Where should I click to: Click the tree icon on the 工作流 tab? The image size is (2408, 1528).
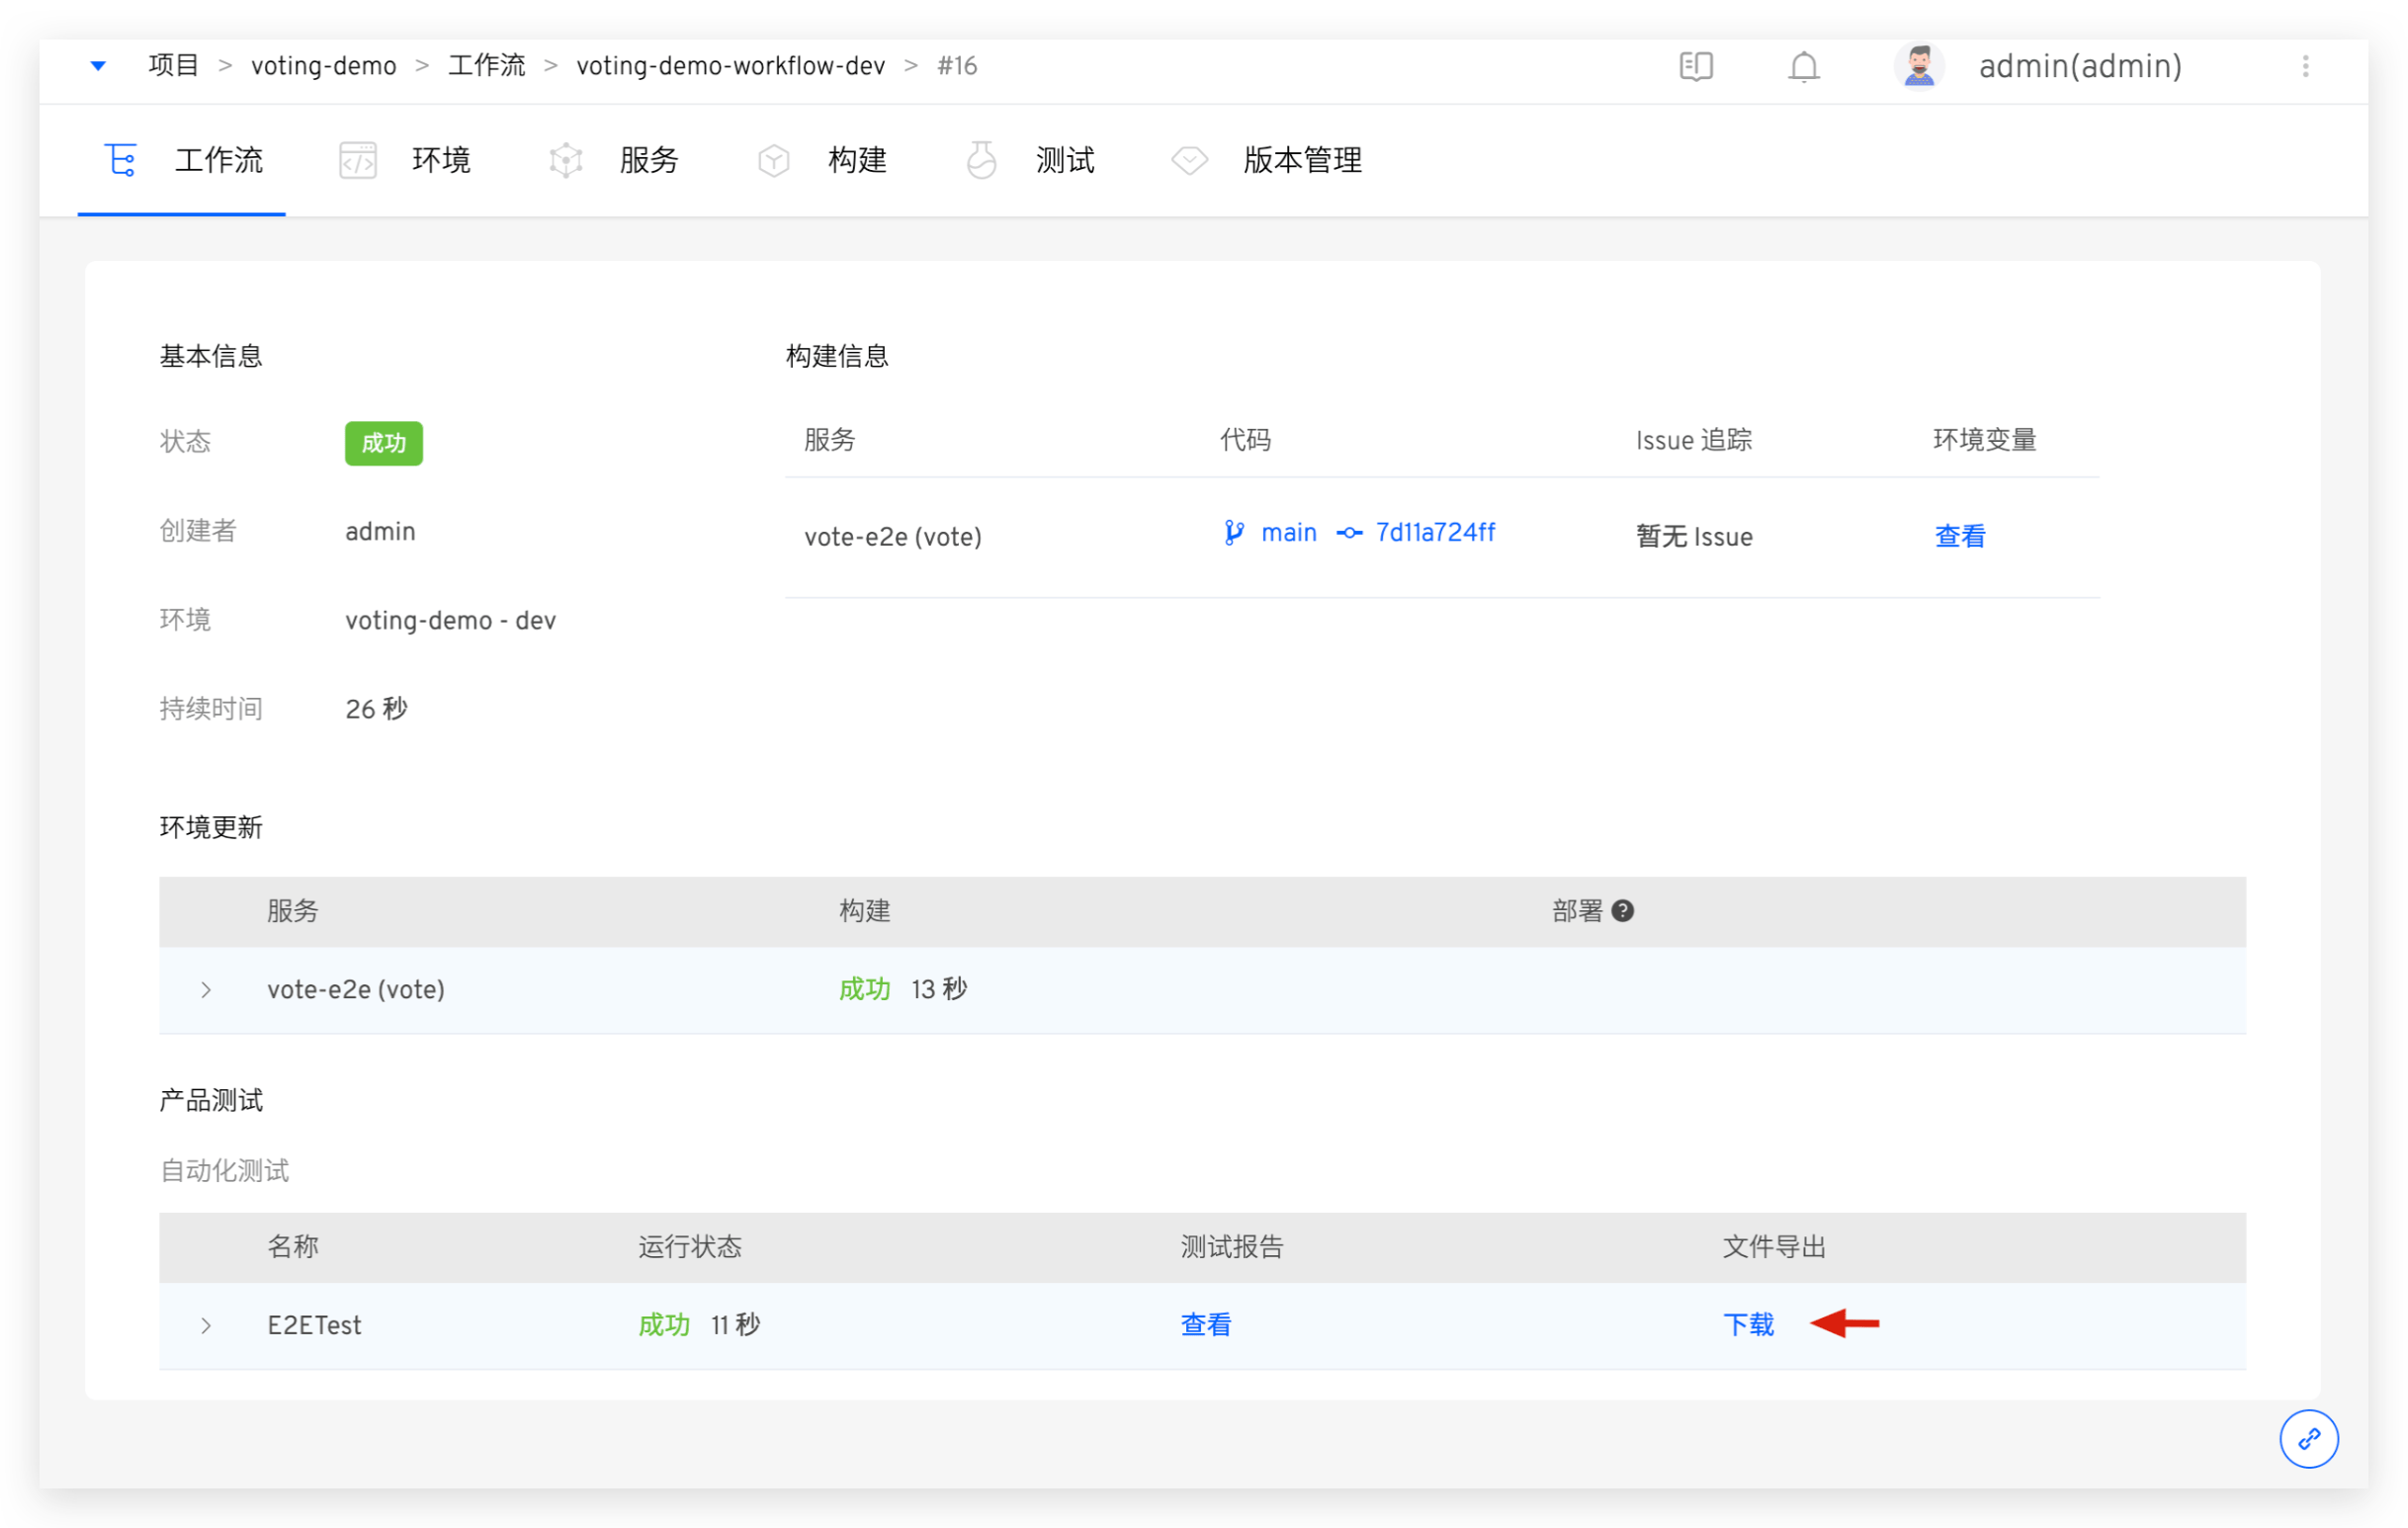pos(119,160)
